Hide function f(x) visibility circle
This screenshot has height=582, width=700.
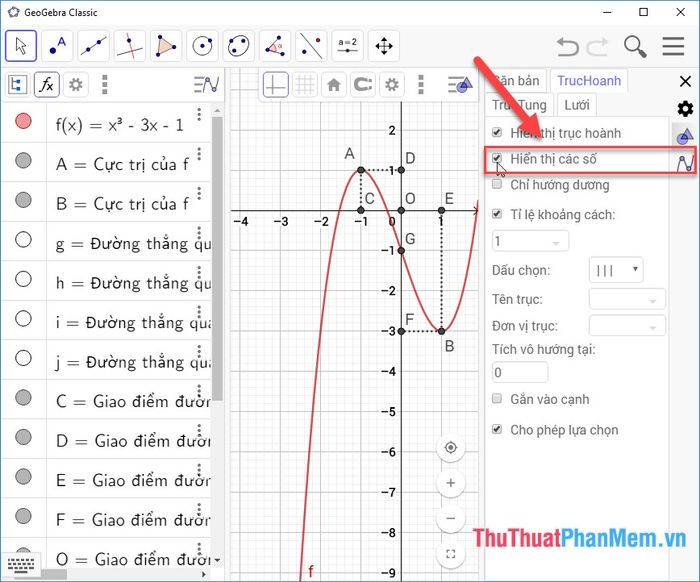coord(23,121)
